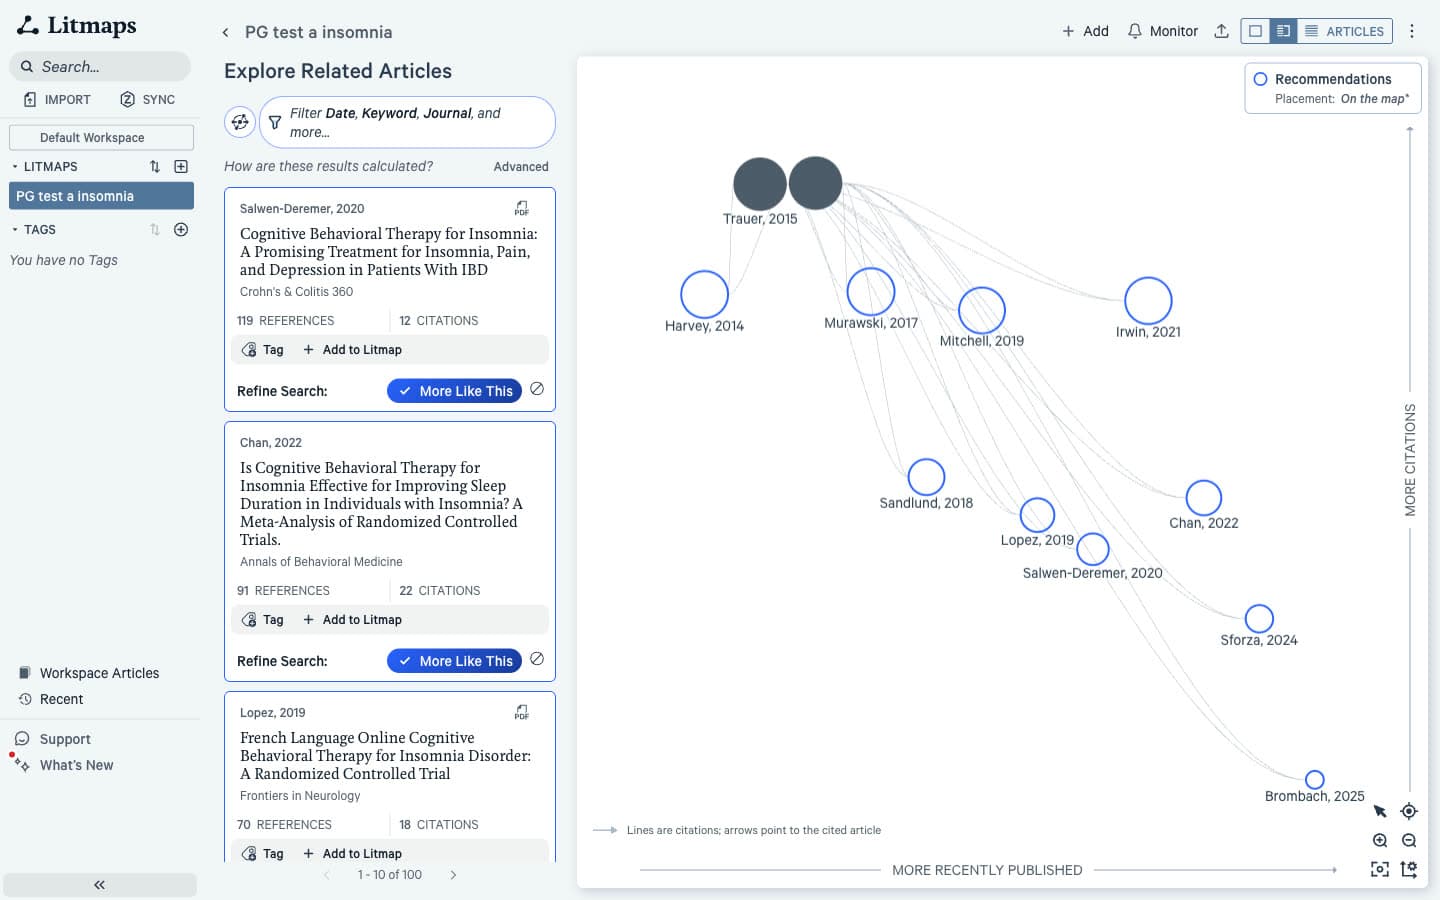The height and width of the screenshot is (900, 1440).
Task: Sort the Litmaps list
Action: (155, 166)
